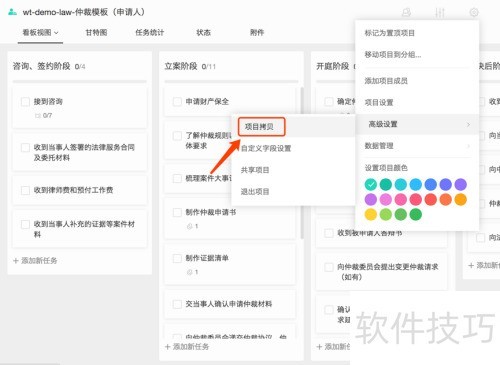Click the project settings gear icon
500x365 pixels.
click(x=474, y=12)
